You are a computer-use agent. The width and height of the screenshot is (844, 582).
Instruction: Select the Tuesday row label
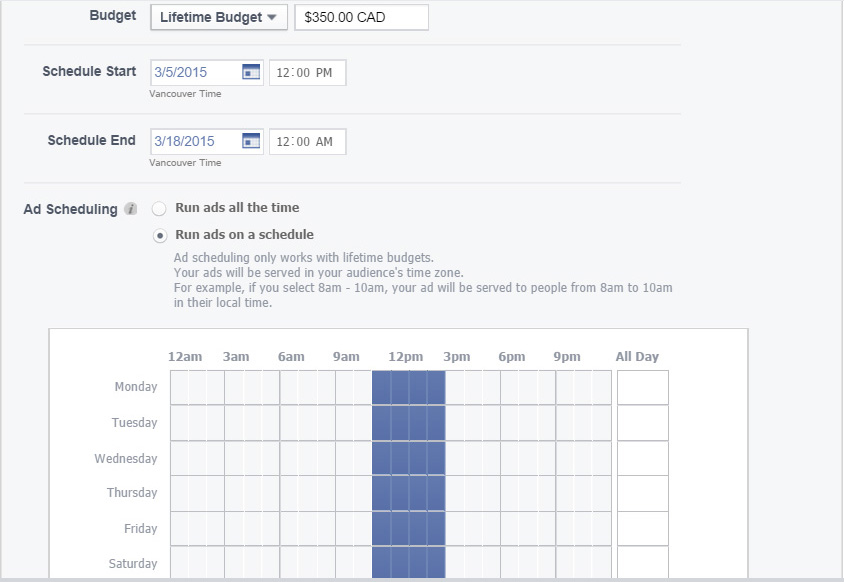(135, 423)
